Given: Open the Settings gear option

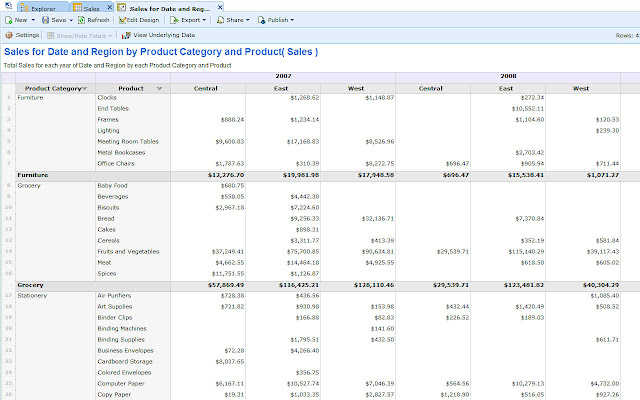Looking at the screenshot, I should tap(22, 34).
